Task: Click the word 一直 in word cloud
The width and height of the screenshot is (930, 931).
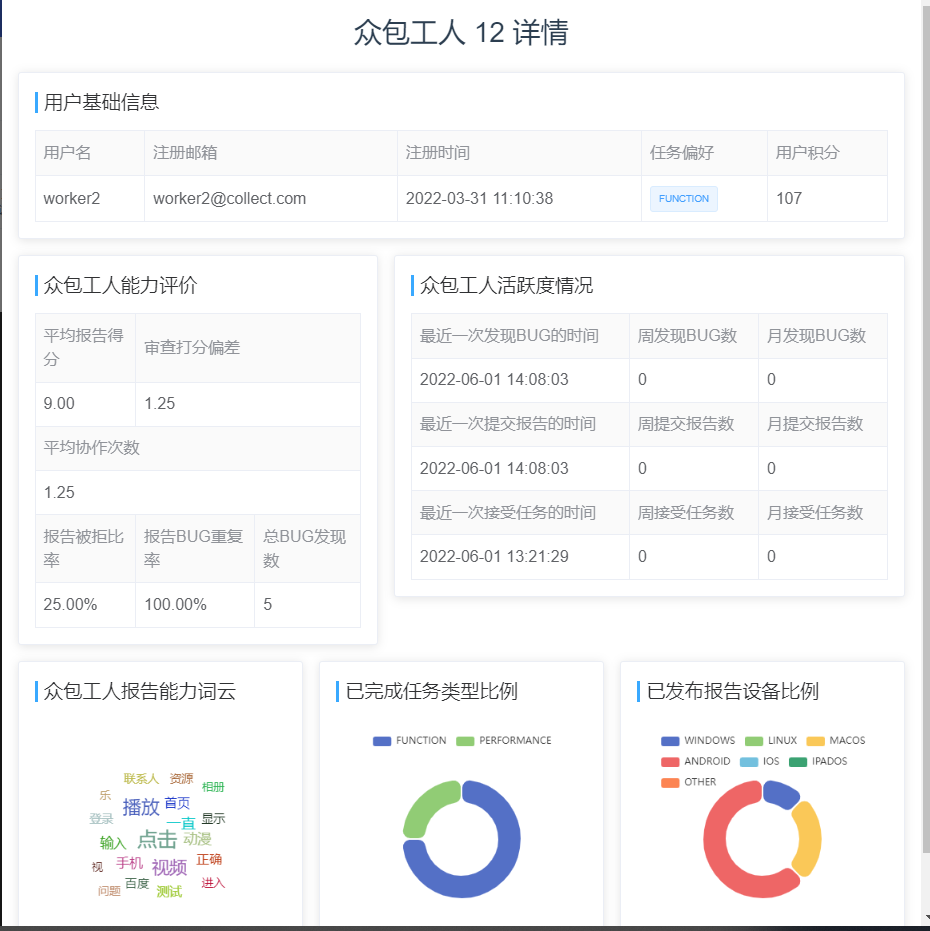Action: click(181, 823)
